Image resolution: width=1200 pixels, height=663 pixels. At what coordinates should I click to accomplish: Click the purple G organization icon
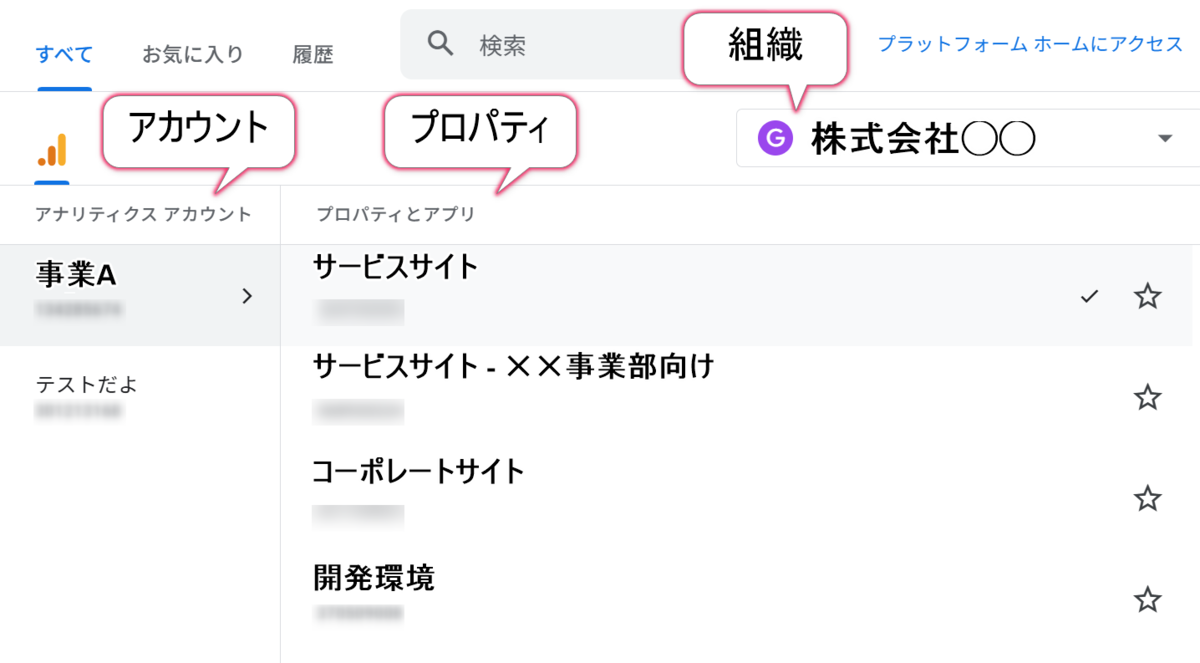775,138
